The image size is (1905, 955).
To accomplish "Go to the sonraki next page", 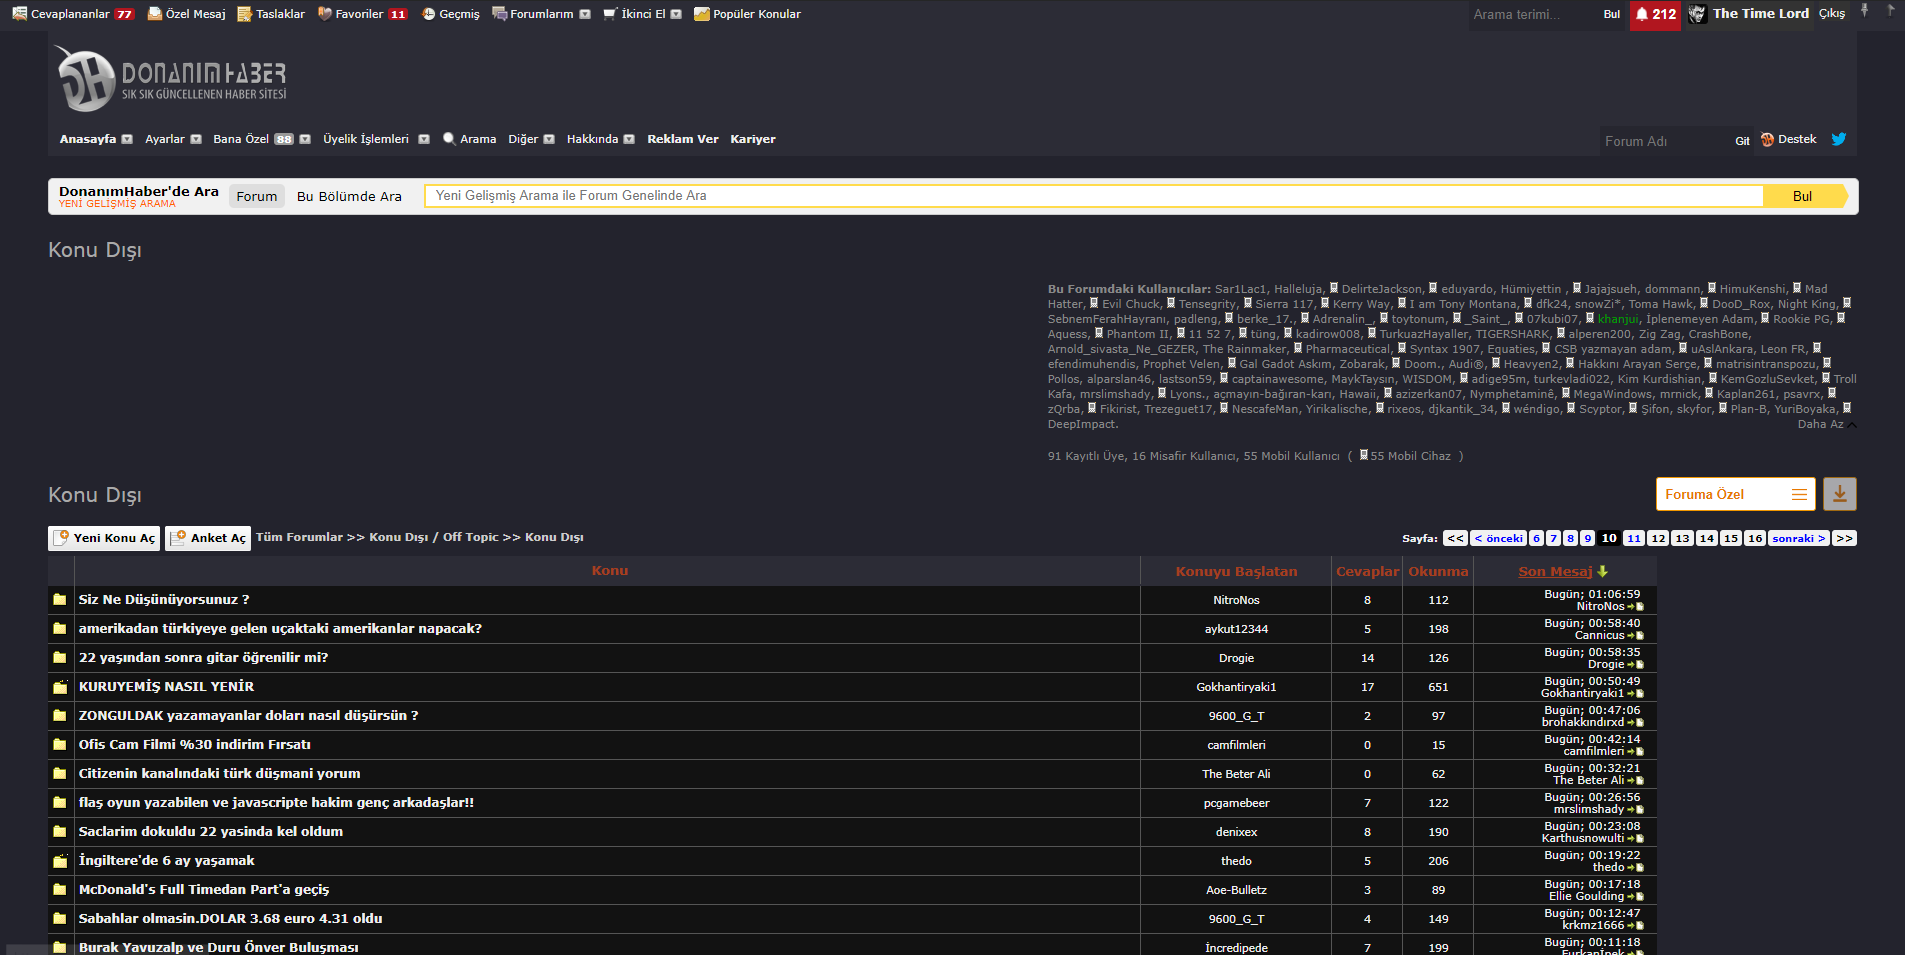I will (1799, 538).
